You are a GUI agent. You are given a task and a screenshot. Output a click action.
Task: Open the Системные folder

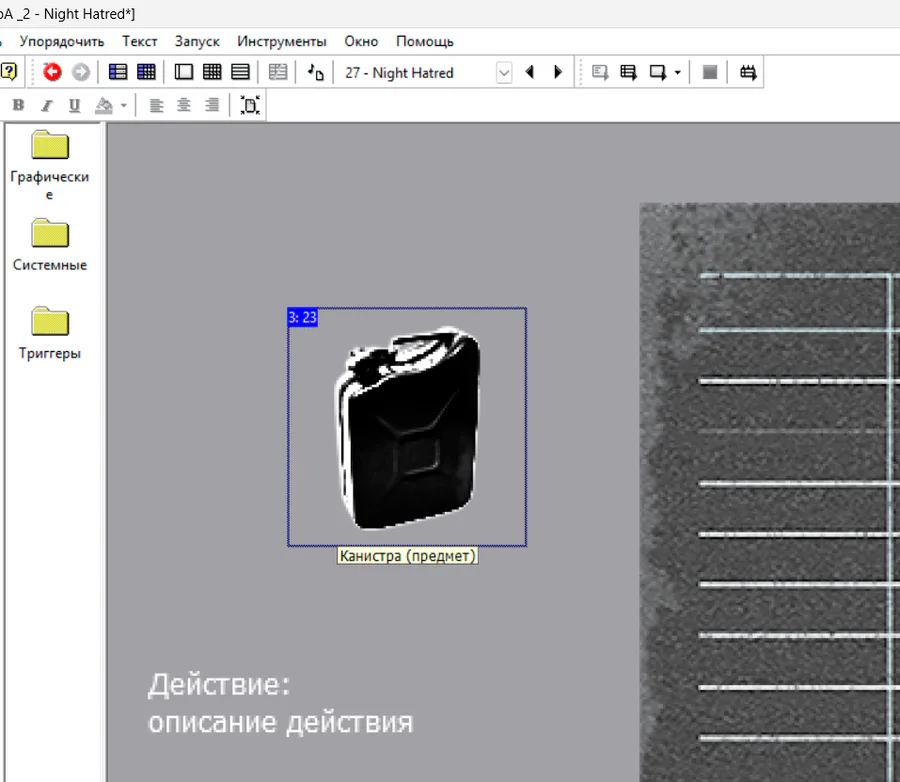(x=50, y=245)
